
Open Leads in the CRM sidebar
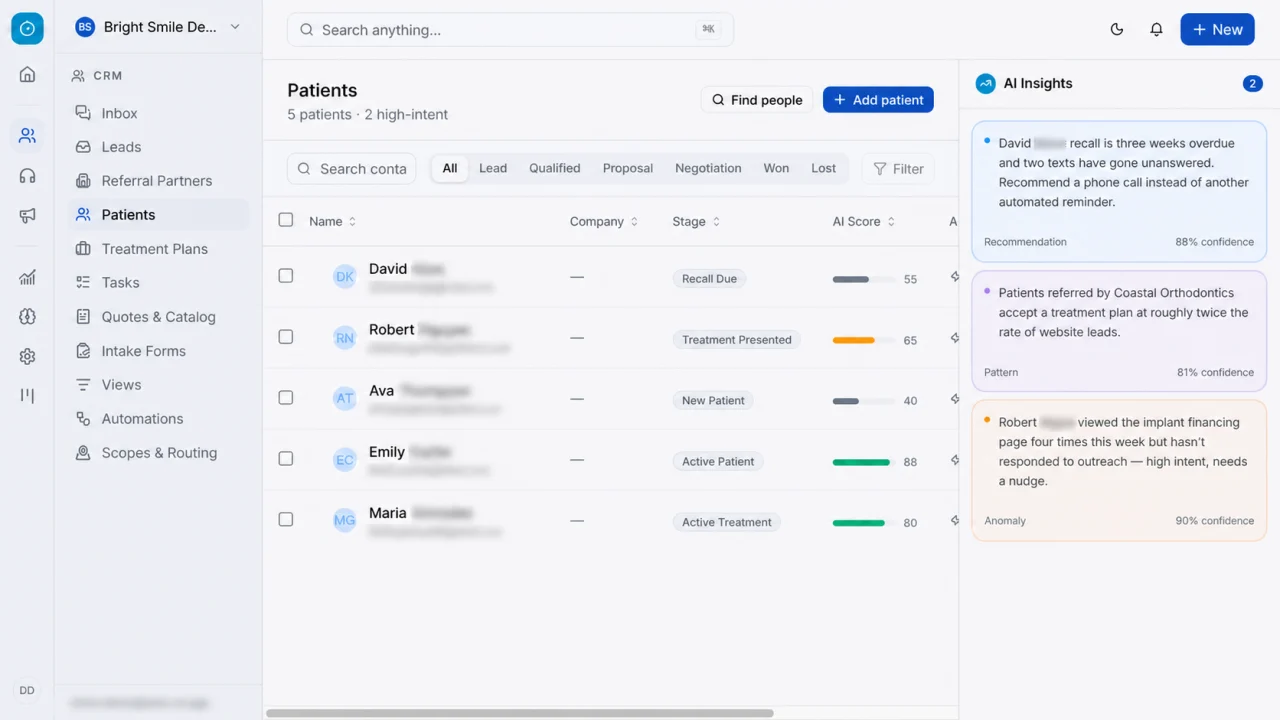[158, 147]
